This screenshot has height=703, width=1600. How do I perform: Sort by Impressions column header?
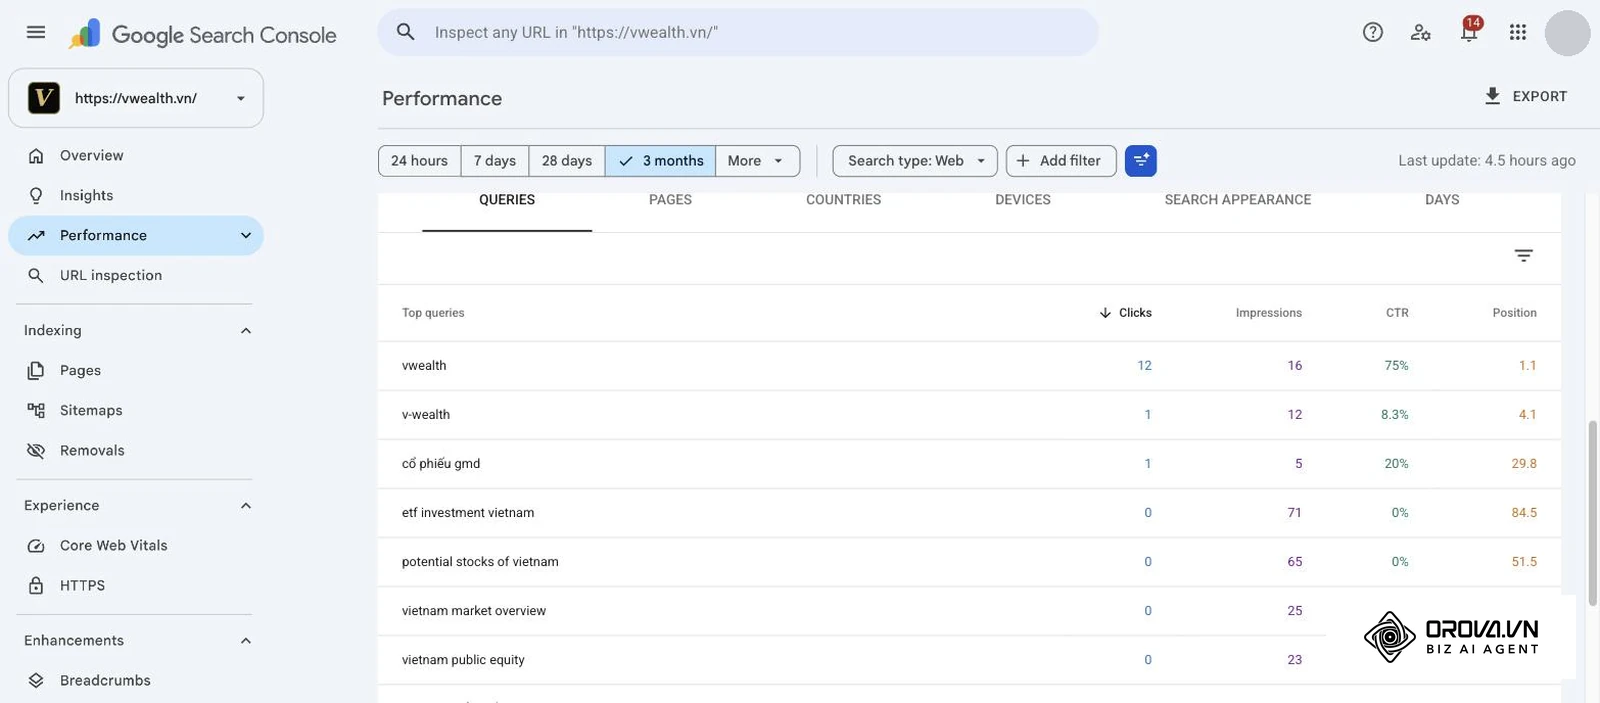tap(1269, 313)
